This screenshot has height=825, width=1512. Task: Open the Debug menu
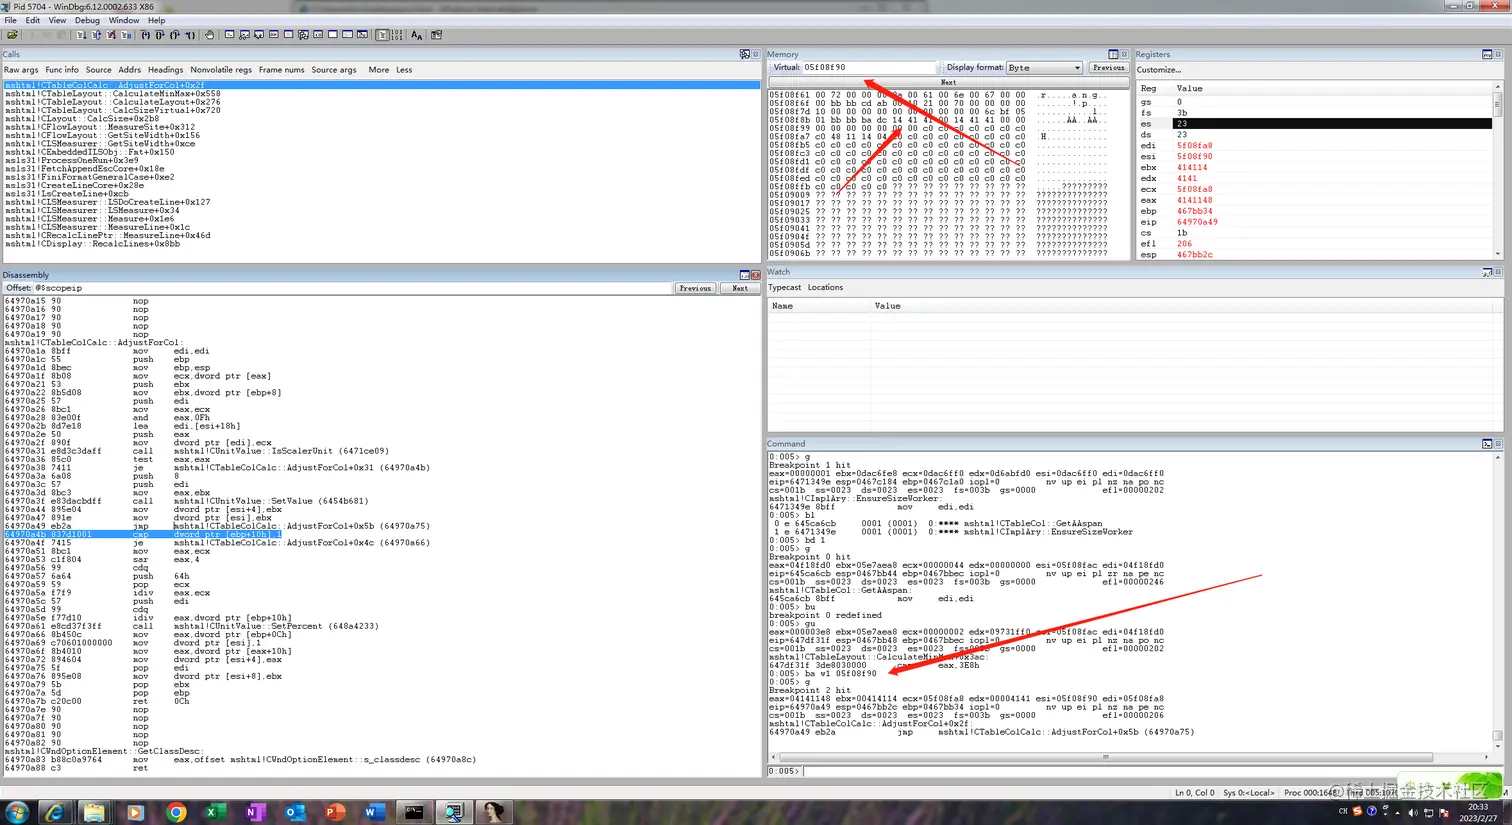click(x=87, y=20)
